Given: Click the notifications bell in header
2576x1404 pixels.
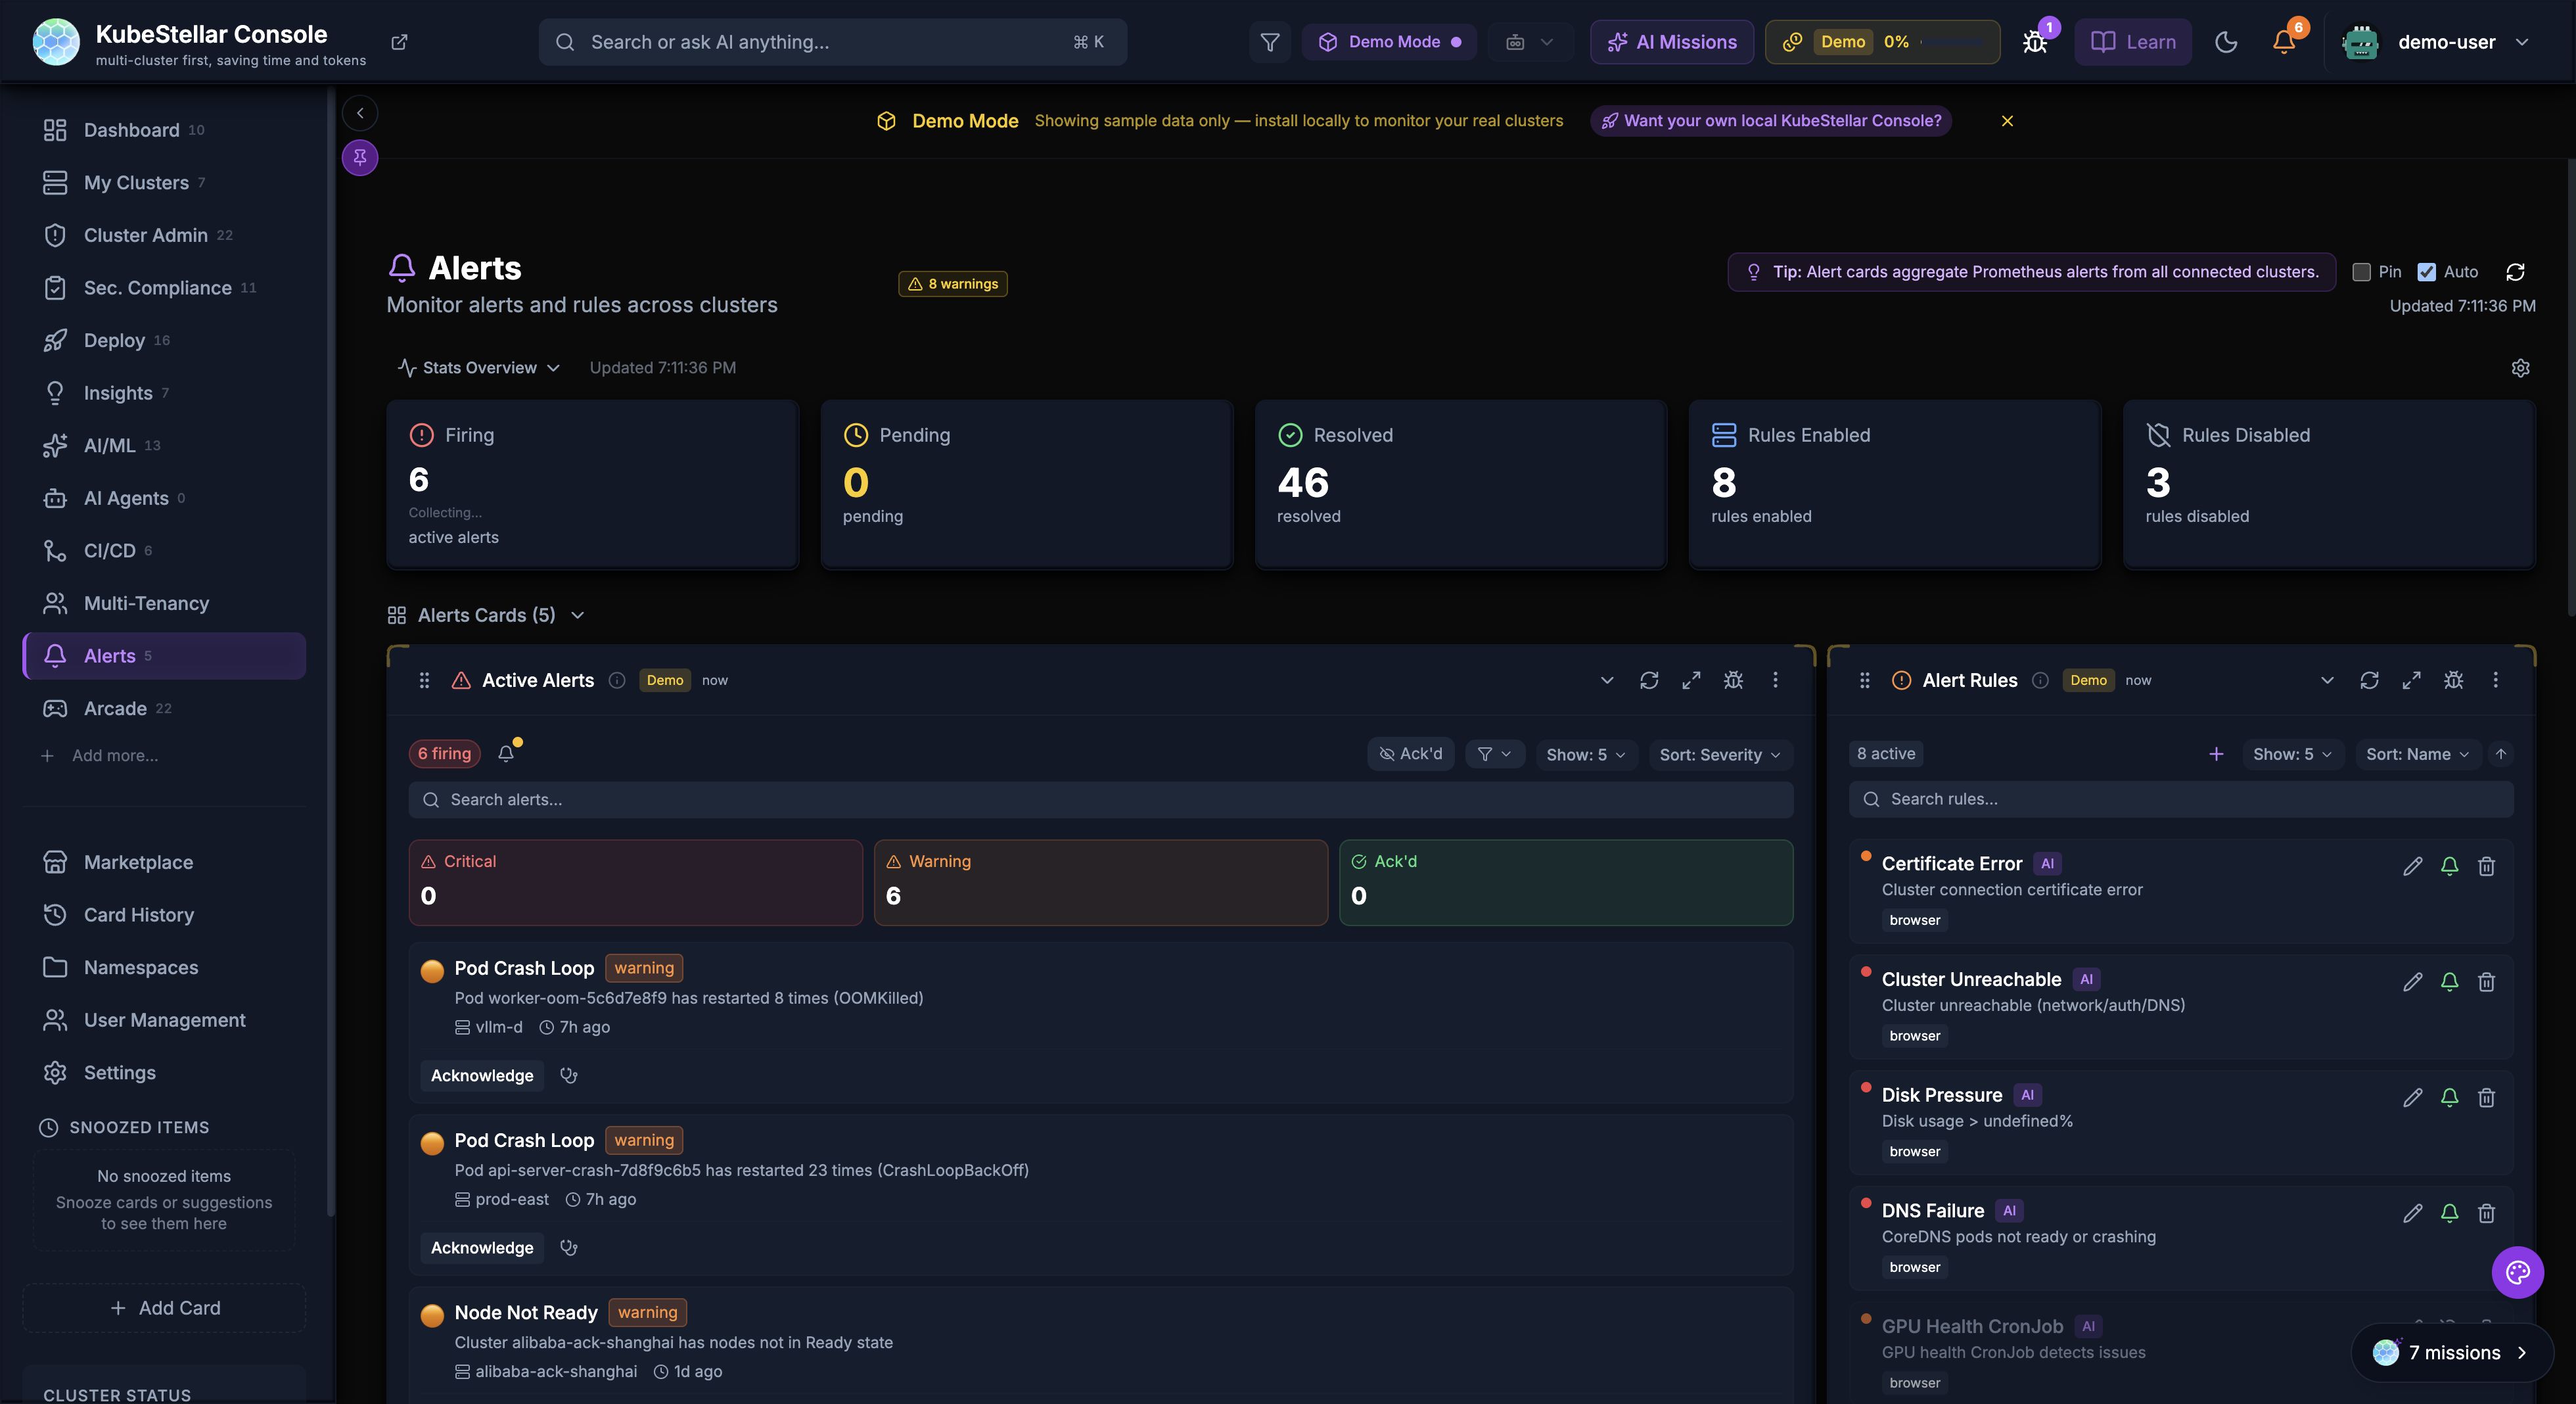Looking at the screenshot, I should point(2284,42).
